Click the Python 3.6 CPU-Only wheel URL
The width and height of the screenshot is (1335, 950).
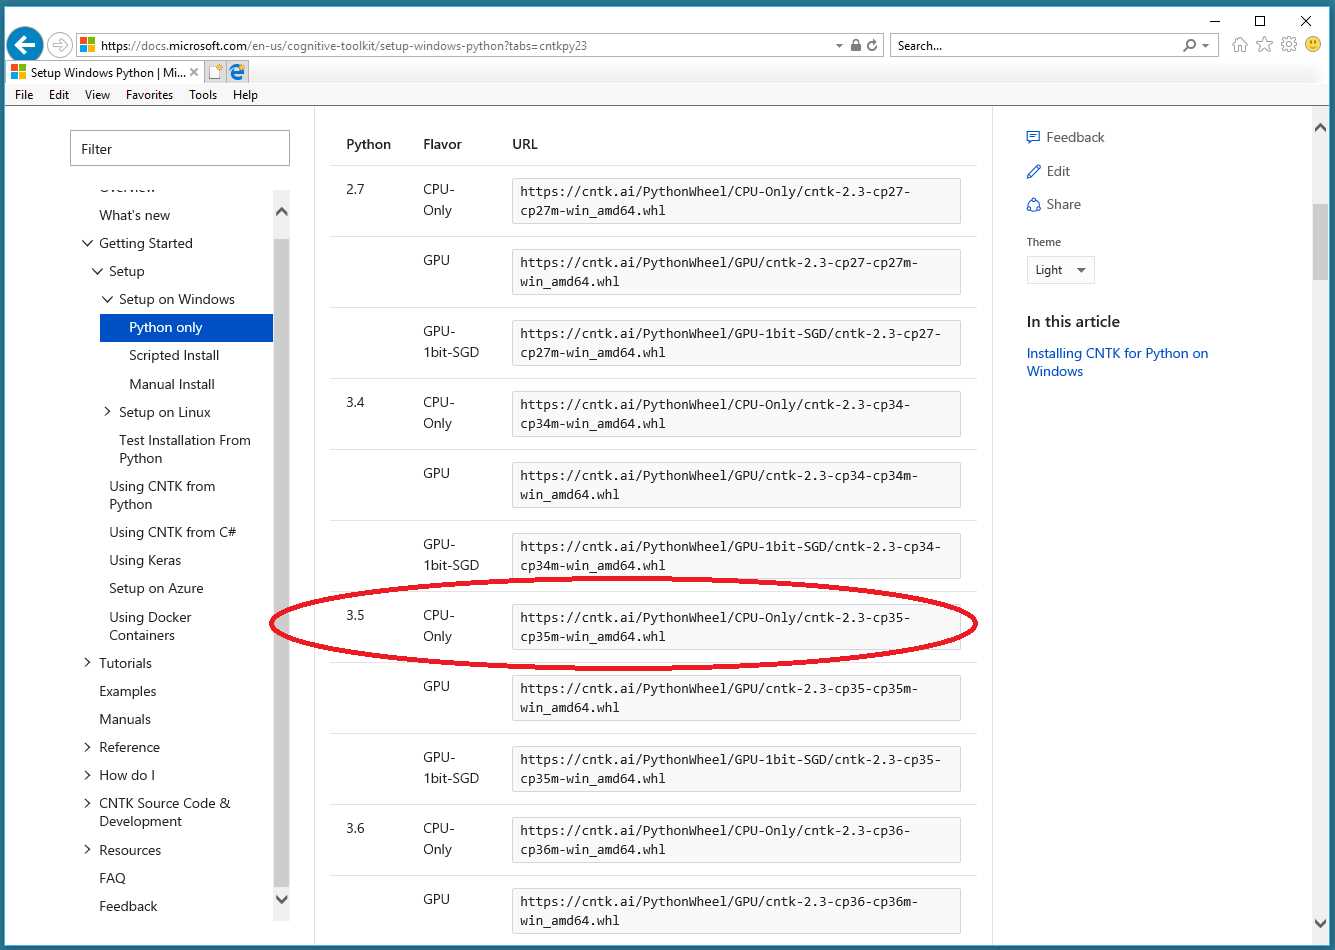point(736,840)
